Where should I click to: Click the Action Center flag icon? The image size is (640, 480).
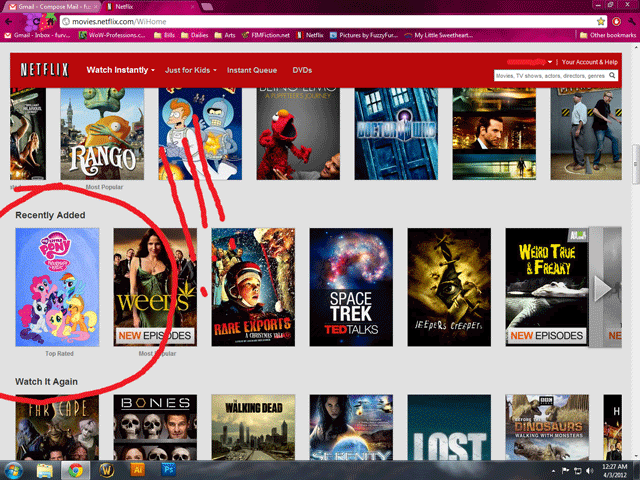tap(565, 471)
